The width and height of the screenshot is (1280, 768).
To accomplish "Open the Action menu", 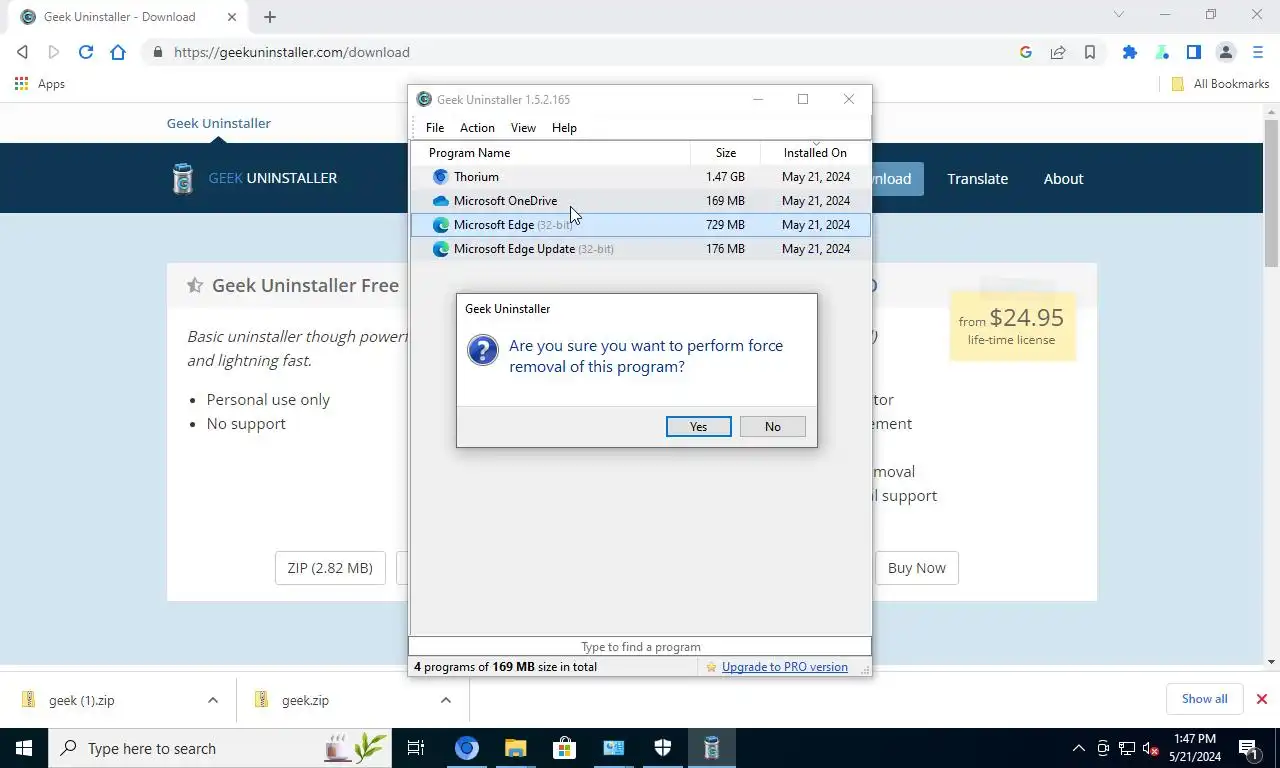I will pos(477,128).
